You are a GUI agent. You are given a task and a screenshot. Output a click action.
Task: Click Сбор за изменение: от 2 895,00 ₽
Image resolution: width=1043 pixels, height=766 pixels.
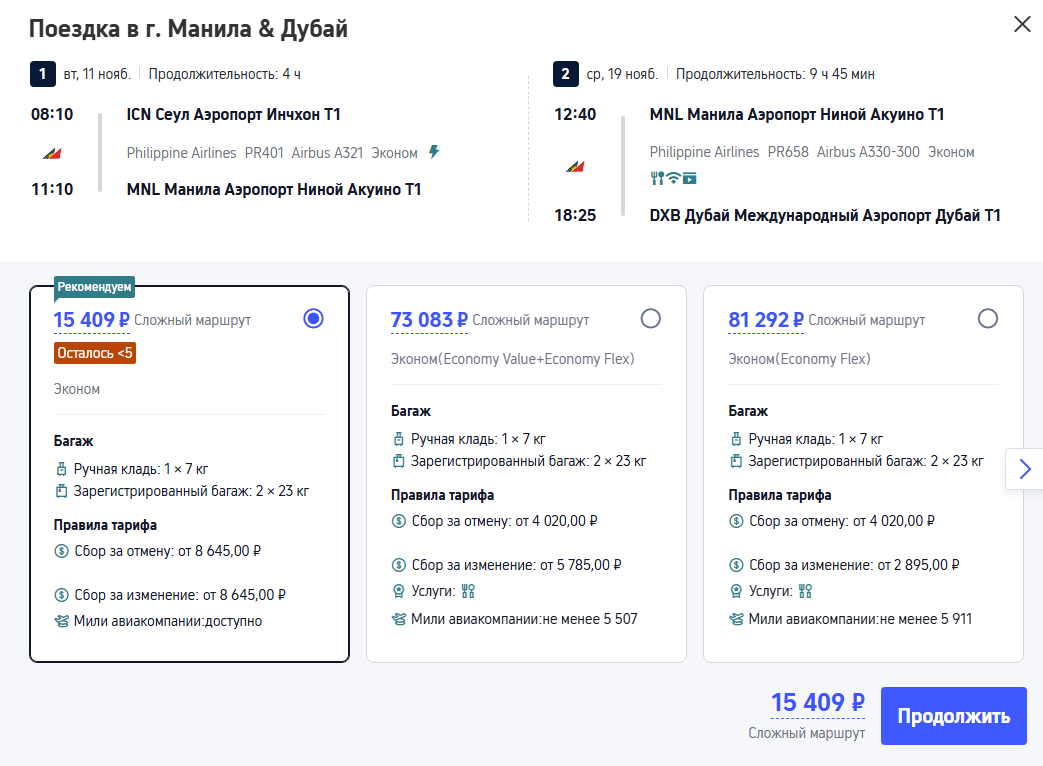pos(854,565)
